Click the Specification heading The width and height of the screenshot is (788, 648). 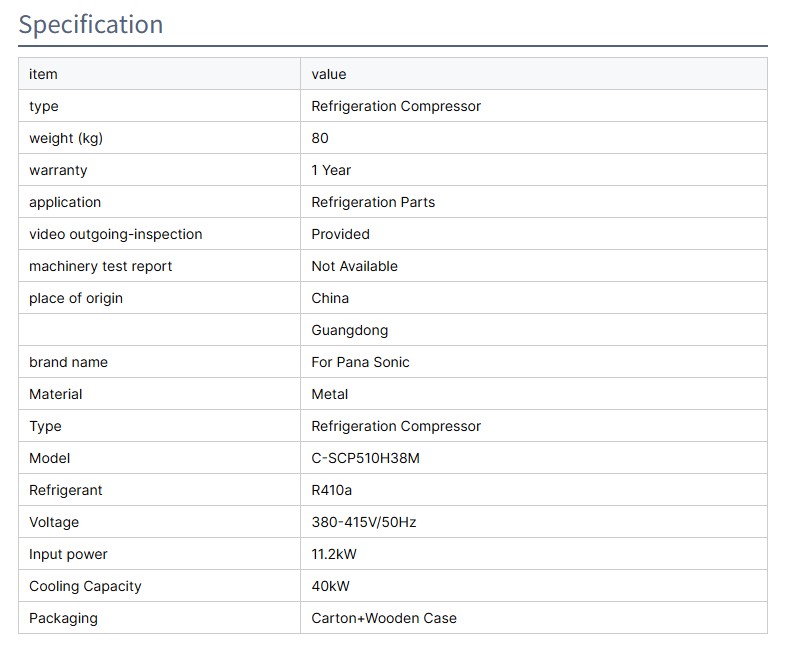coord(91,25)
